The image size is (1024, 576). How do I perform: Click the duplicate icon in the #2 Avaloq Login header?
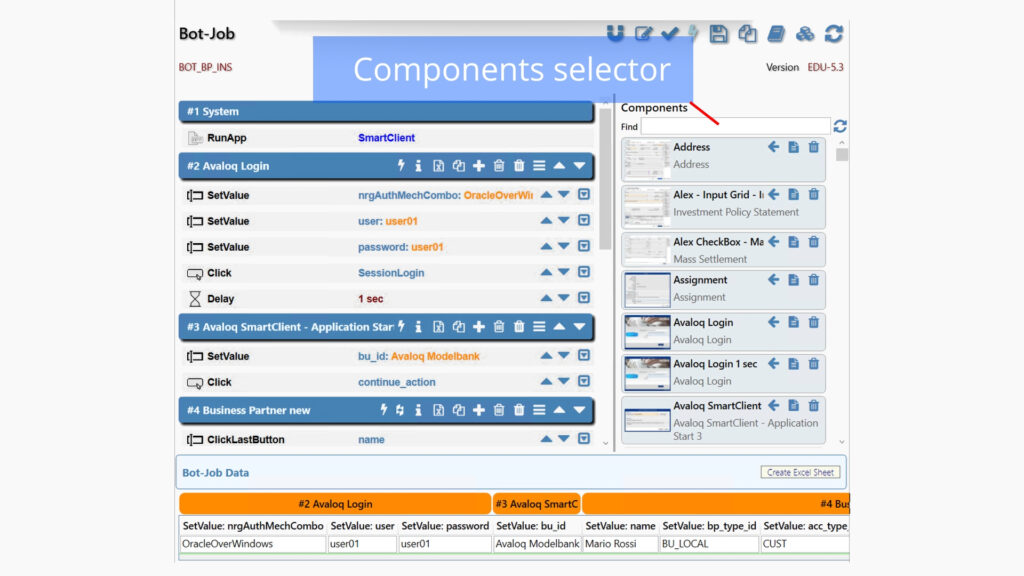458,166
